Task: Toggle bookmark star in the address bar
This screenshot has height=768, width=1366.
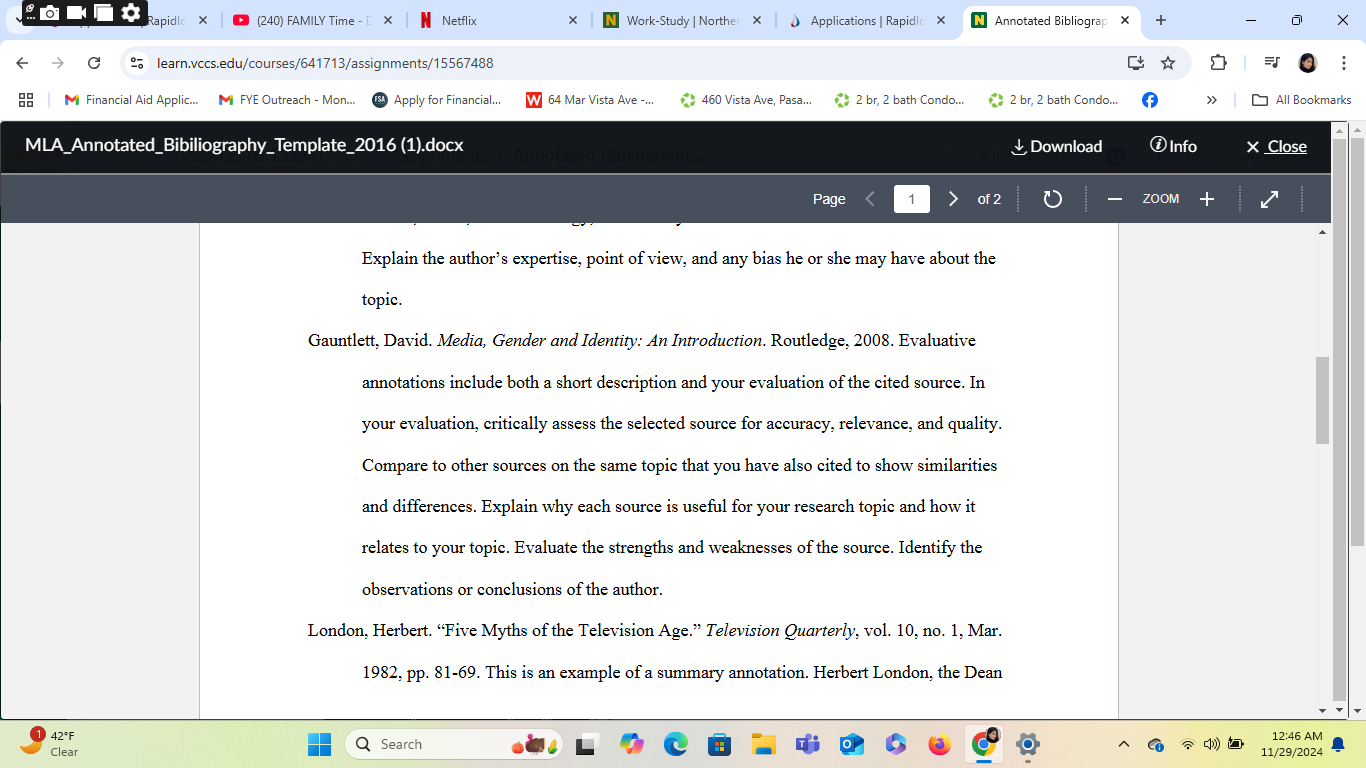Action: point(1169,62)
